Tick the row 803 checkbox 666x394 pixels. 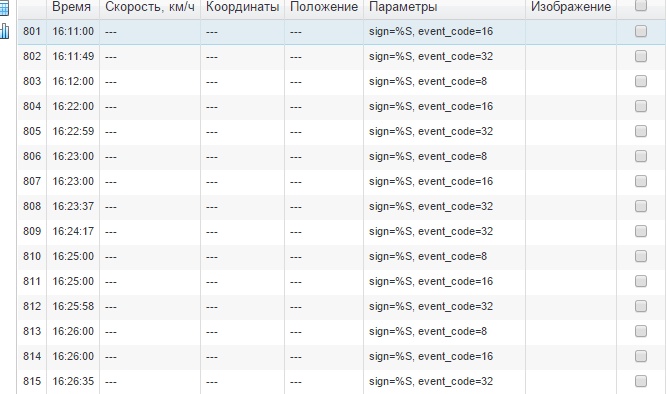(641, 81)
